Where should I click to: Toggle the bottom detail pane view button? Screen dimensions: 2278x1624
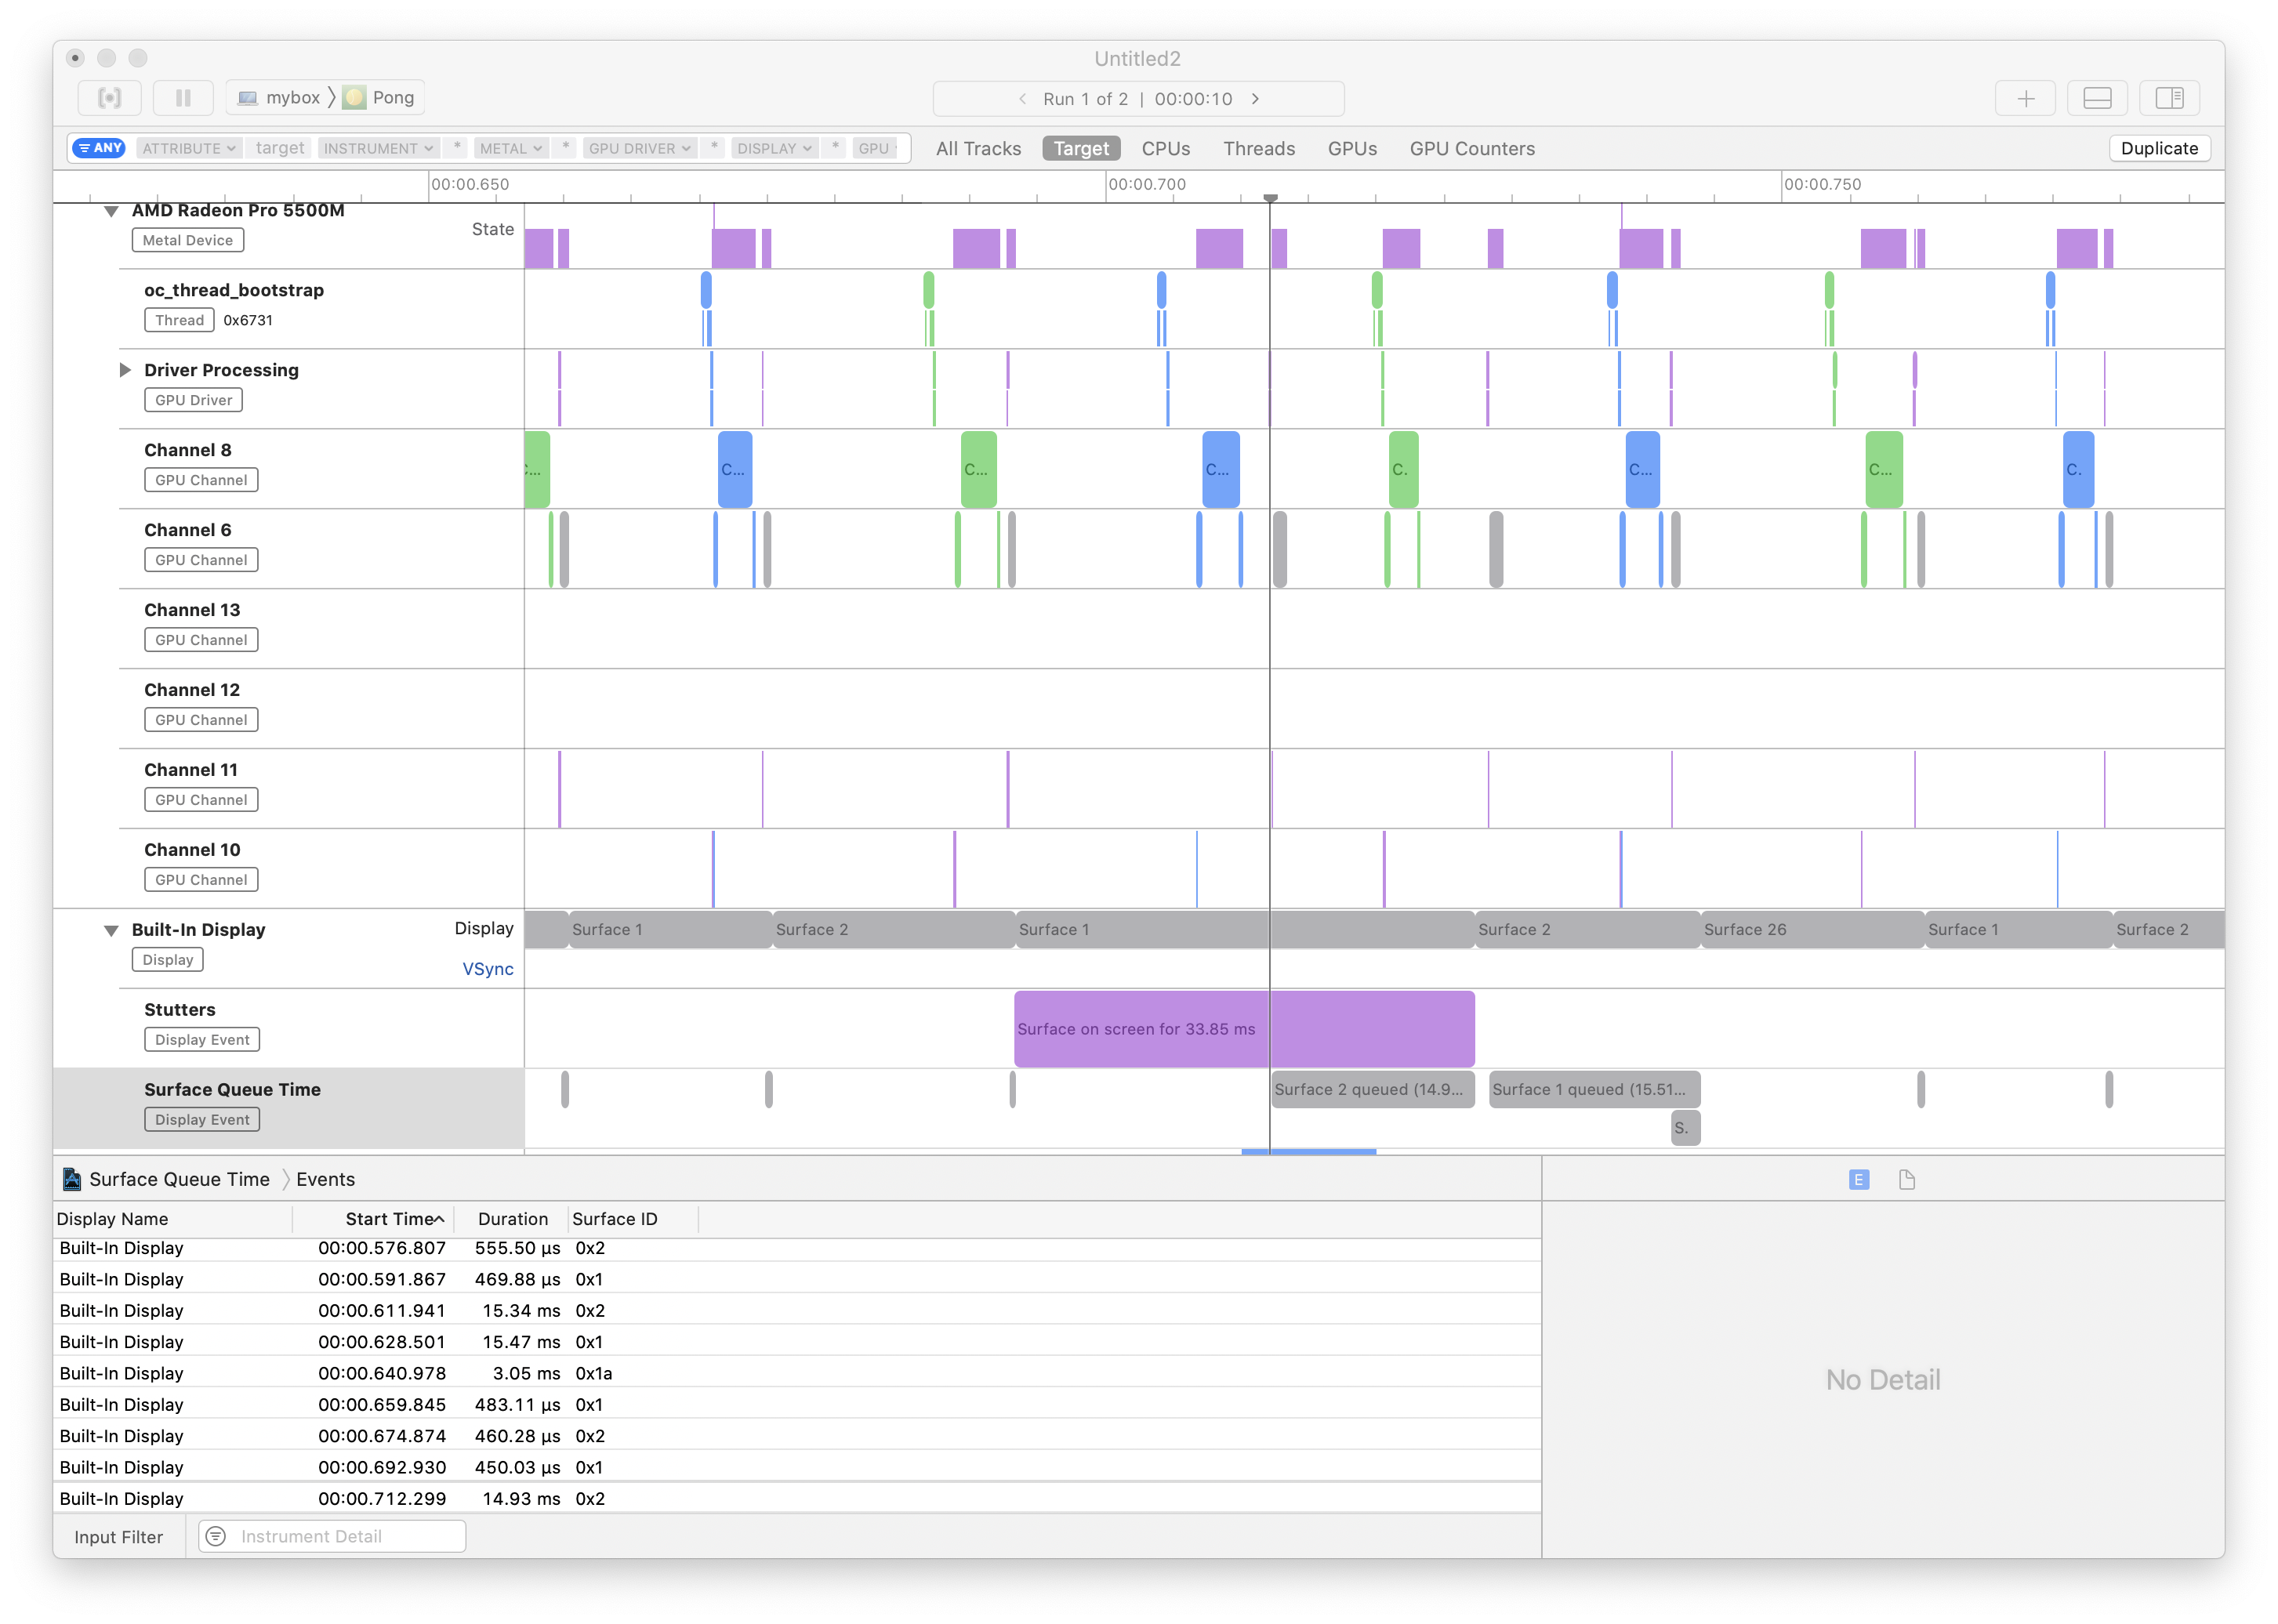tap(2097, 98)
